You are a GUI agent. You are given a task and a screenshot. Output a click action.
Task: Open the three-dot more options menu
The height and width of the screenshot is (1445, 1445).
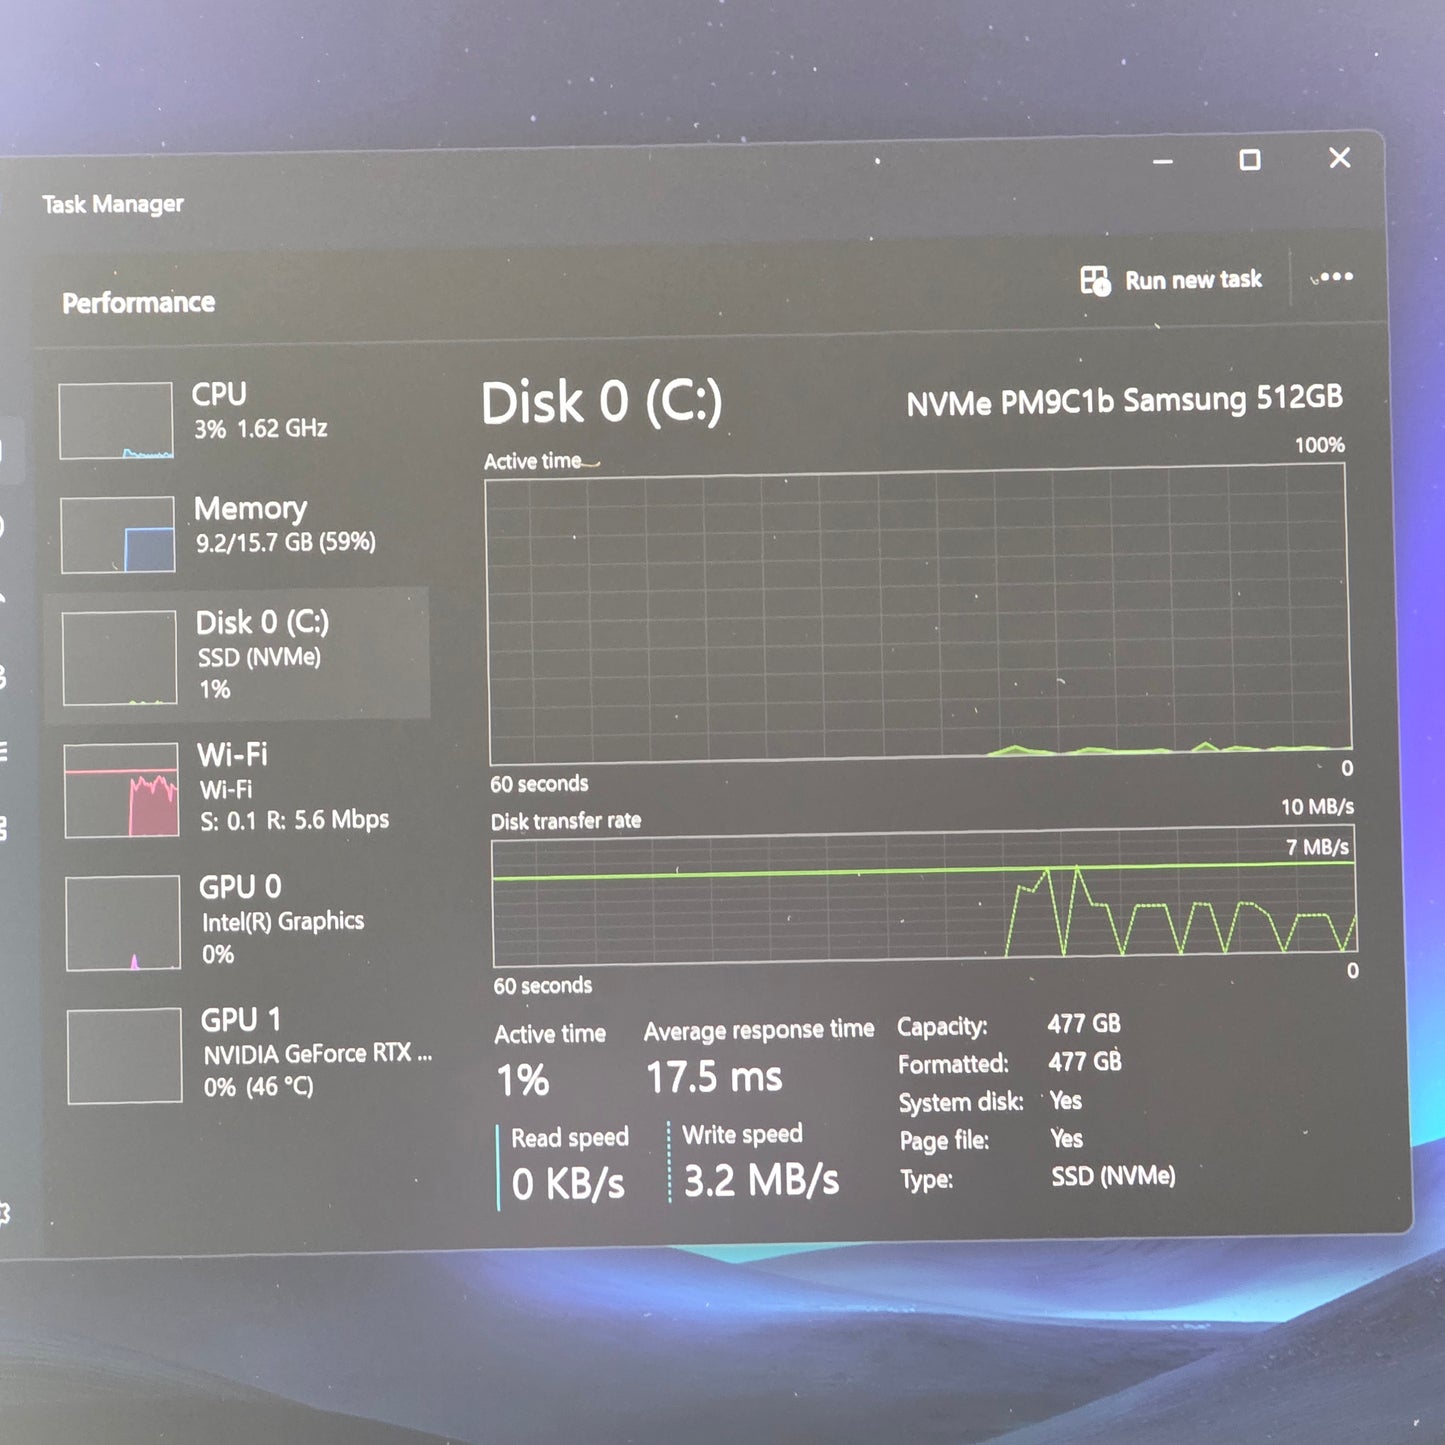coord(1334,277)
